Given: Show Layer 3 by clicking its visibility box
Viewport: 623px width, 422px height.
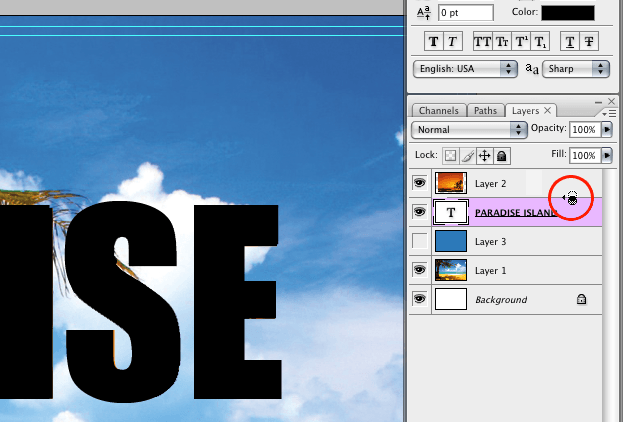Looking at the screenshot, I should (x=420, y=241).
